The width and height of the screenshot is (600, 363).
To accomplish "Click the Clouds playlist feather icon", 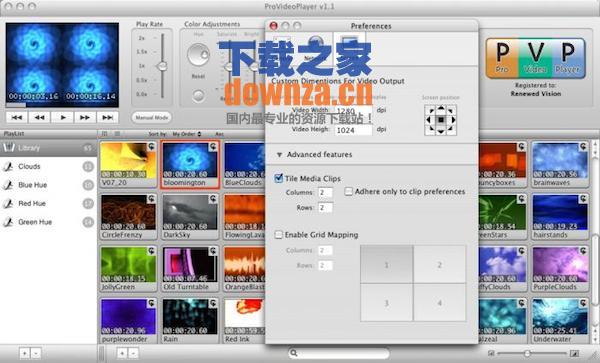I will tap(8, 166).
